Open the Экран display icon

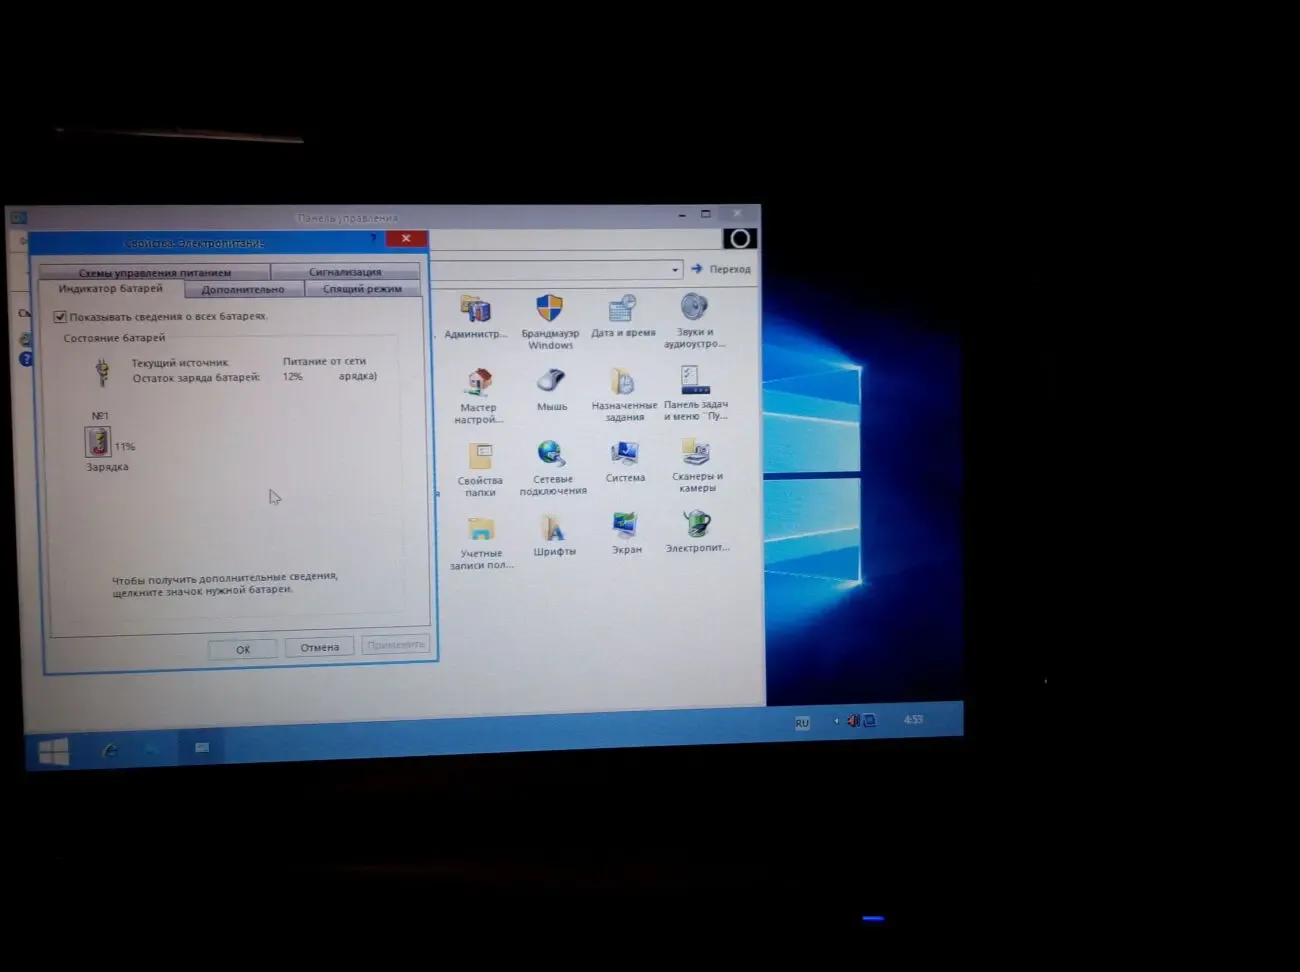(x=626, y=526)
